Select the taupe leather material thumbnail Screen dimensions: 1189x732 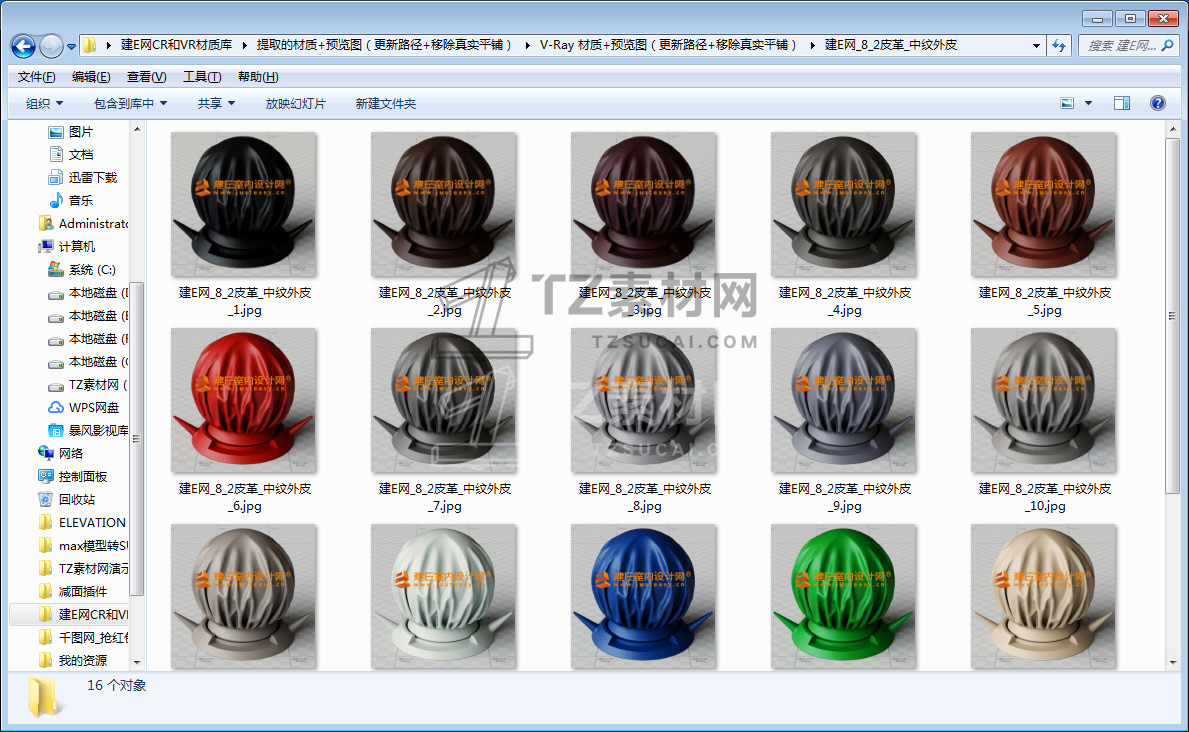(x=244, y=596)
